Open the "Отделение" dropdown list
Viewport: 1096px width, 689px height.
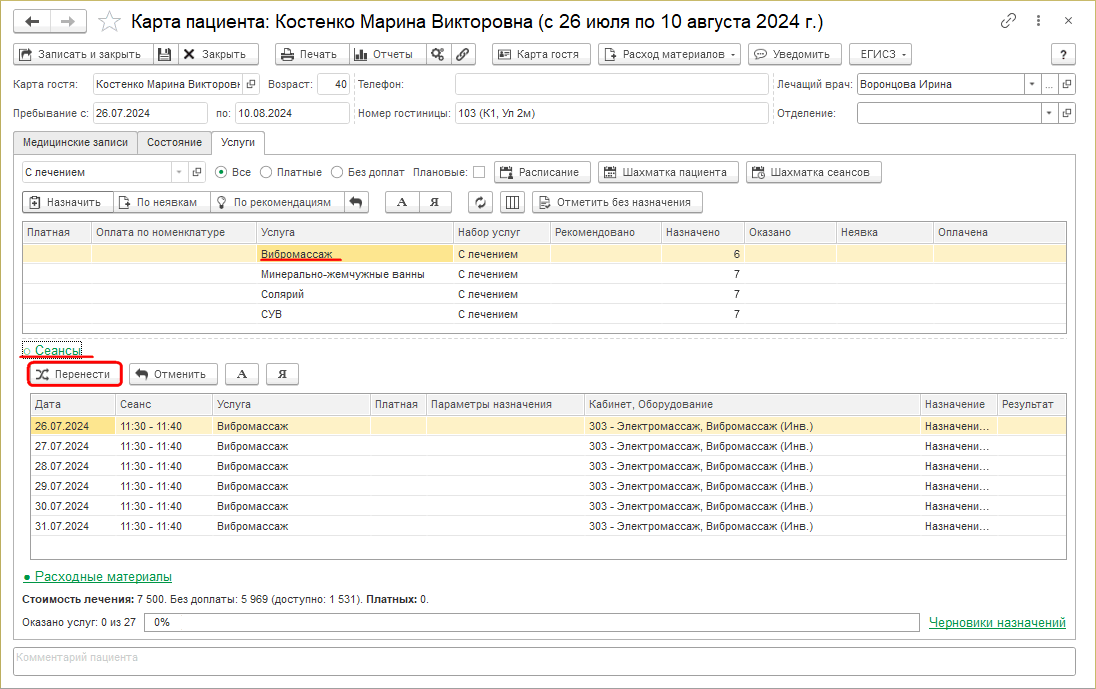point(1048,114)
